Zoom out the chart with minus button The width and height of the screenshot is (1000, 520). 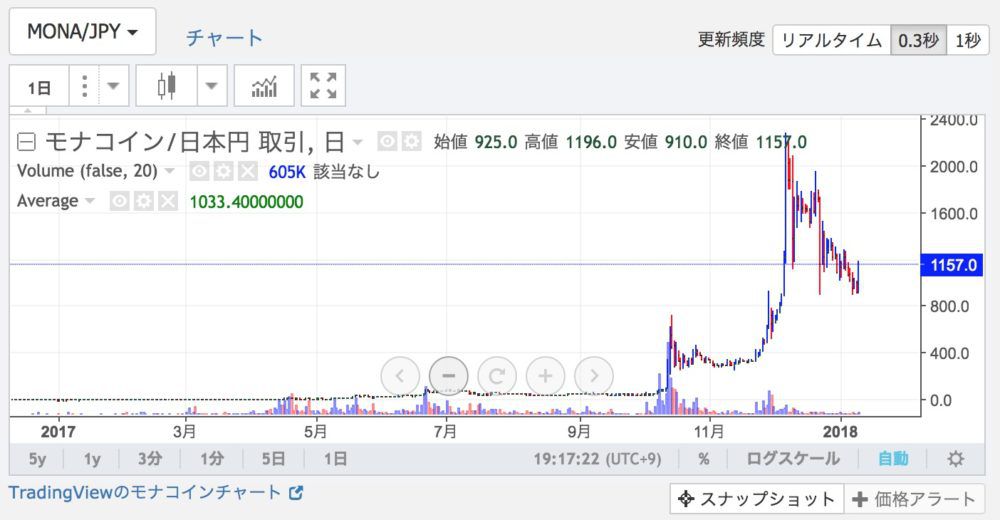[x=448, y=376]
